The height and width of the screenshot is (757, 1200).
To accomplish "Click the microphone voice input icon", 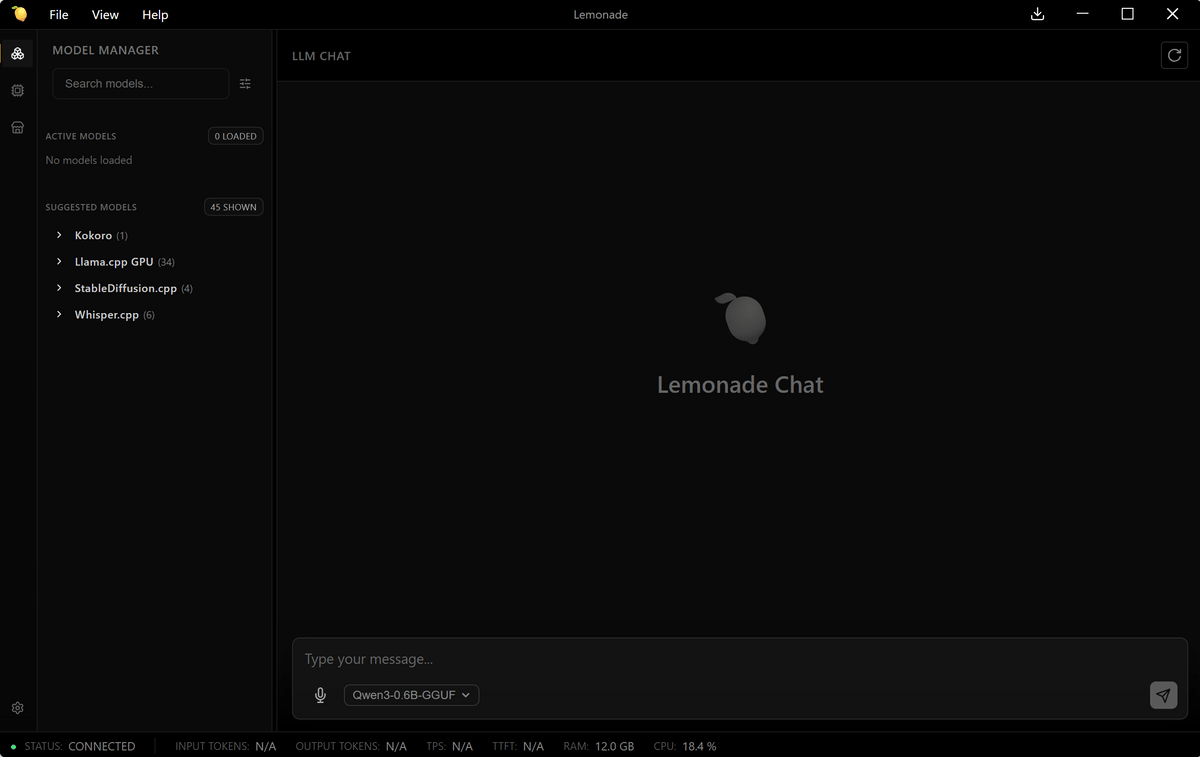I will 320,695.
